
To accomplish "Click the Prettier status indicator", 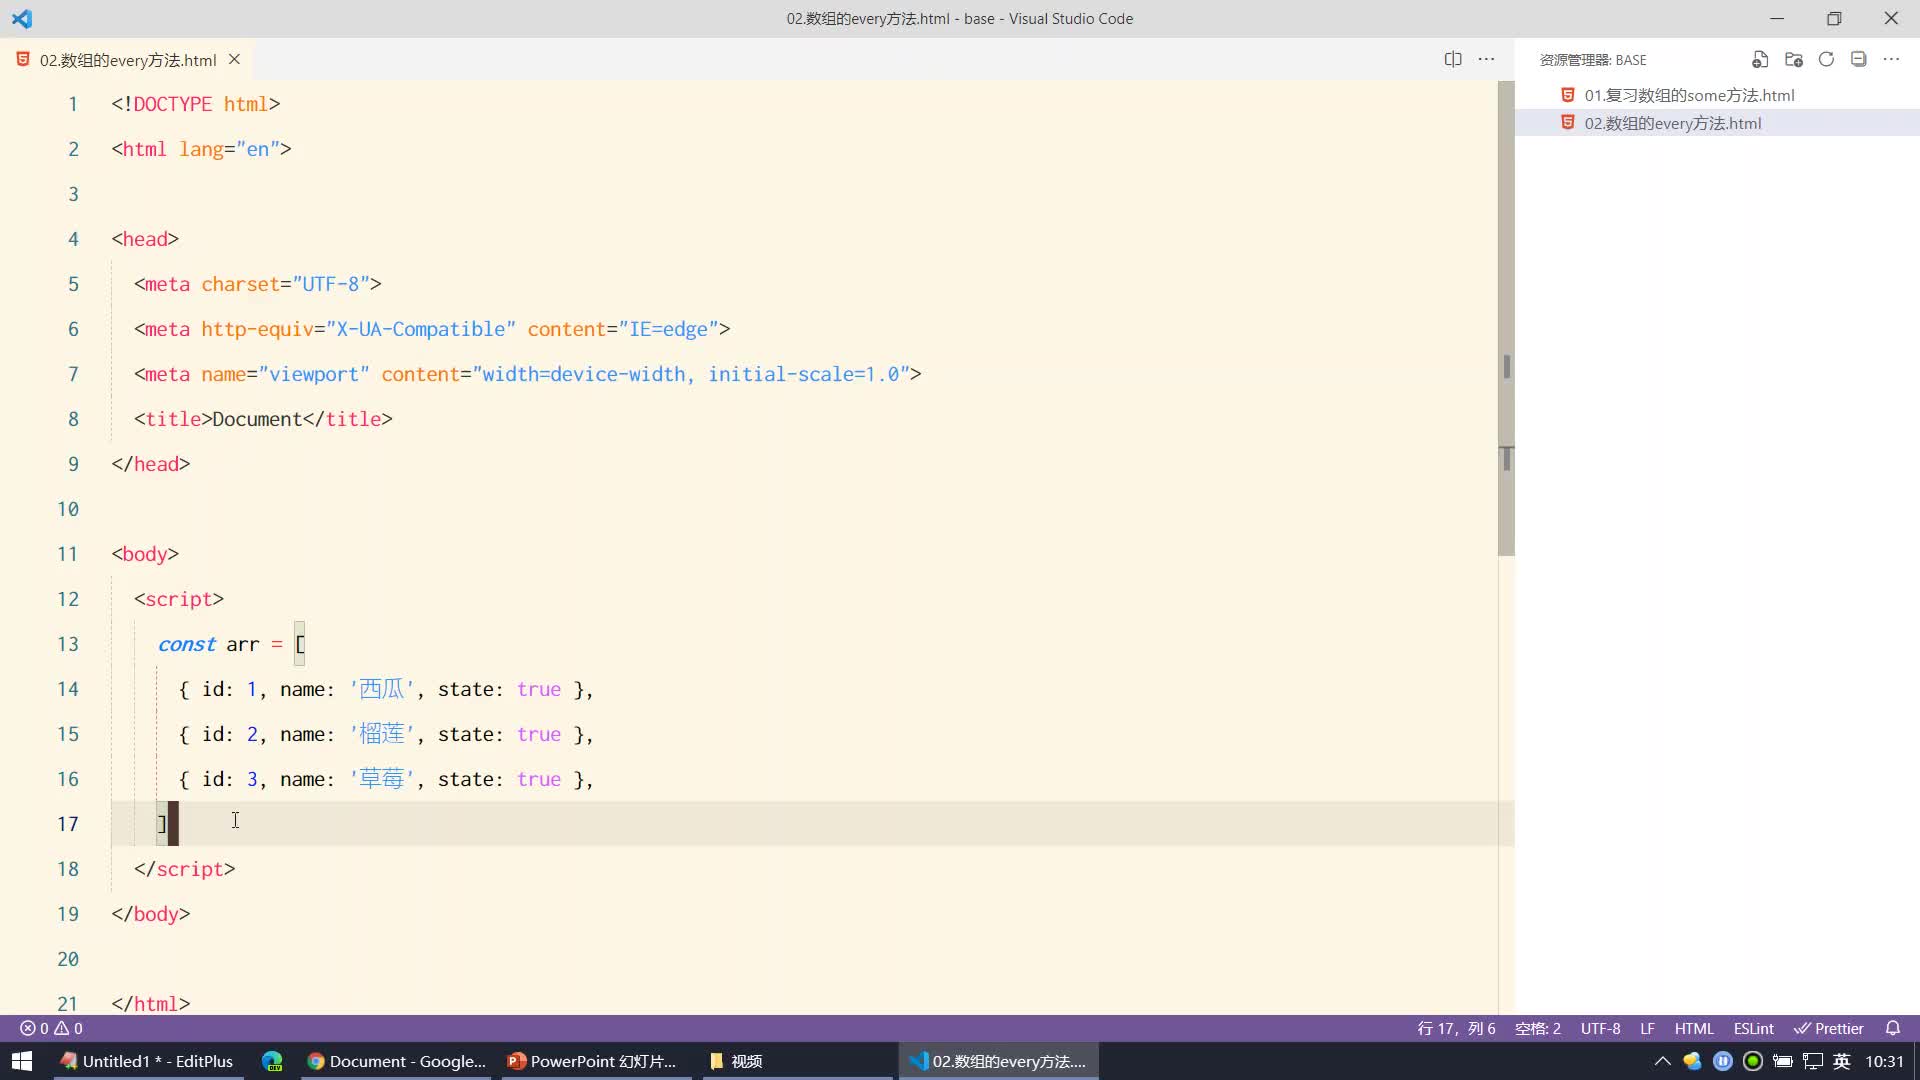I will pos(1829,1028).
